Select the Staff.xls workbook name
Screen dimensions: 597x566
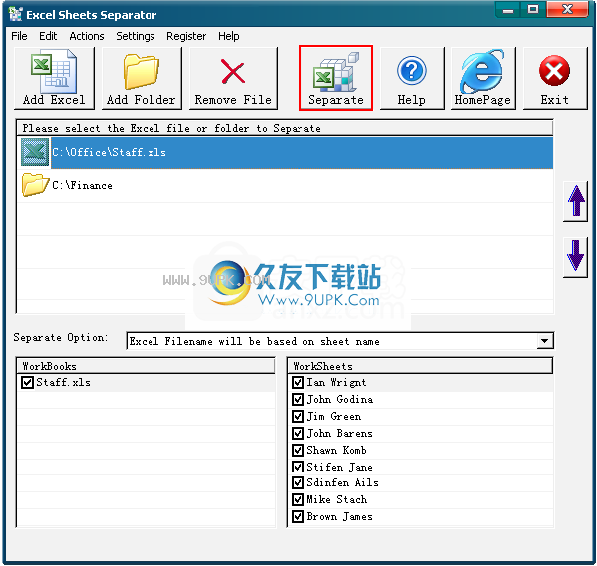pyautogui.click(x=64, y=382)
